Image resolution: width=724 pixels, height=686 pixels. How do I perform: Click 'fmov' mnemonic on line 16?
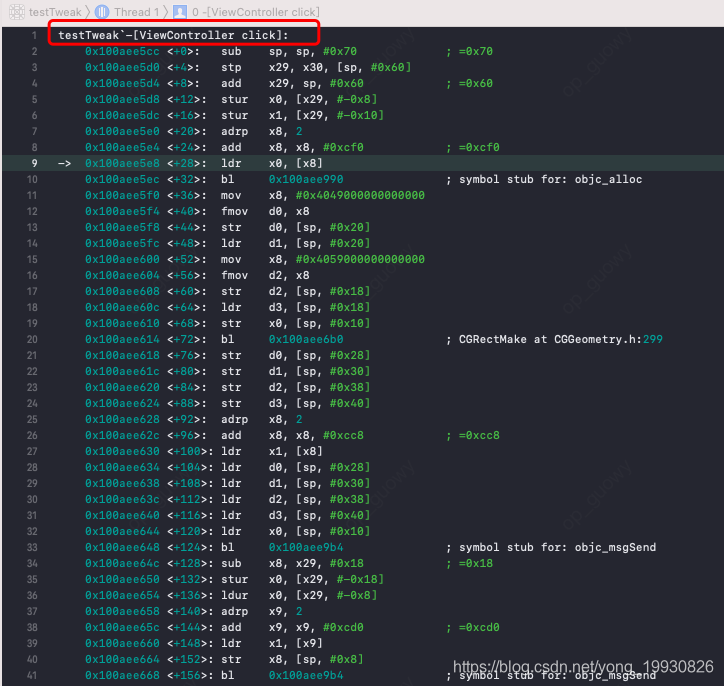coord(234,276)
